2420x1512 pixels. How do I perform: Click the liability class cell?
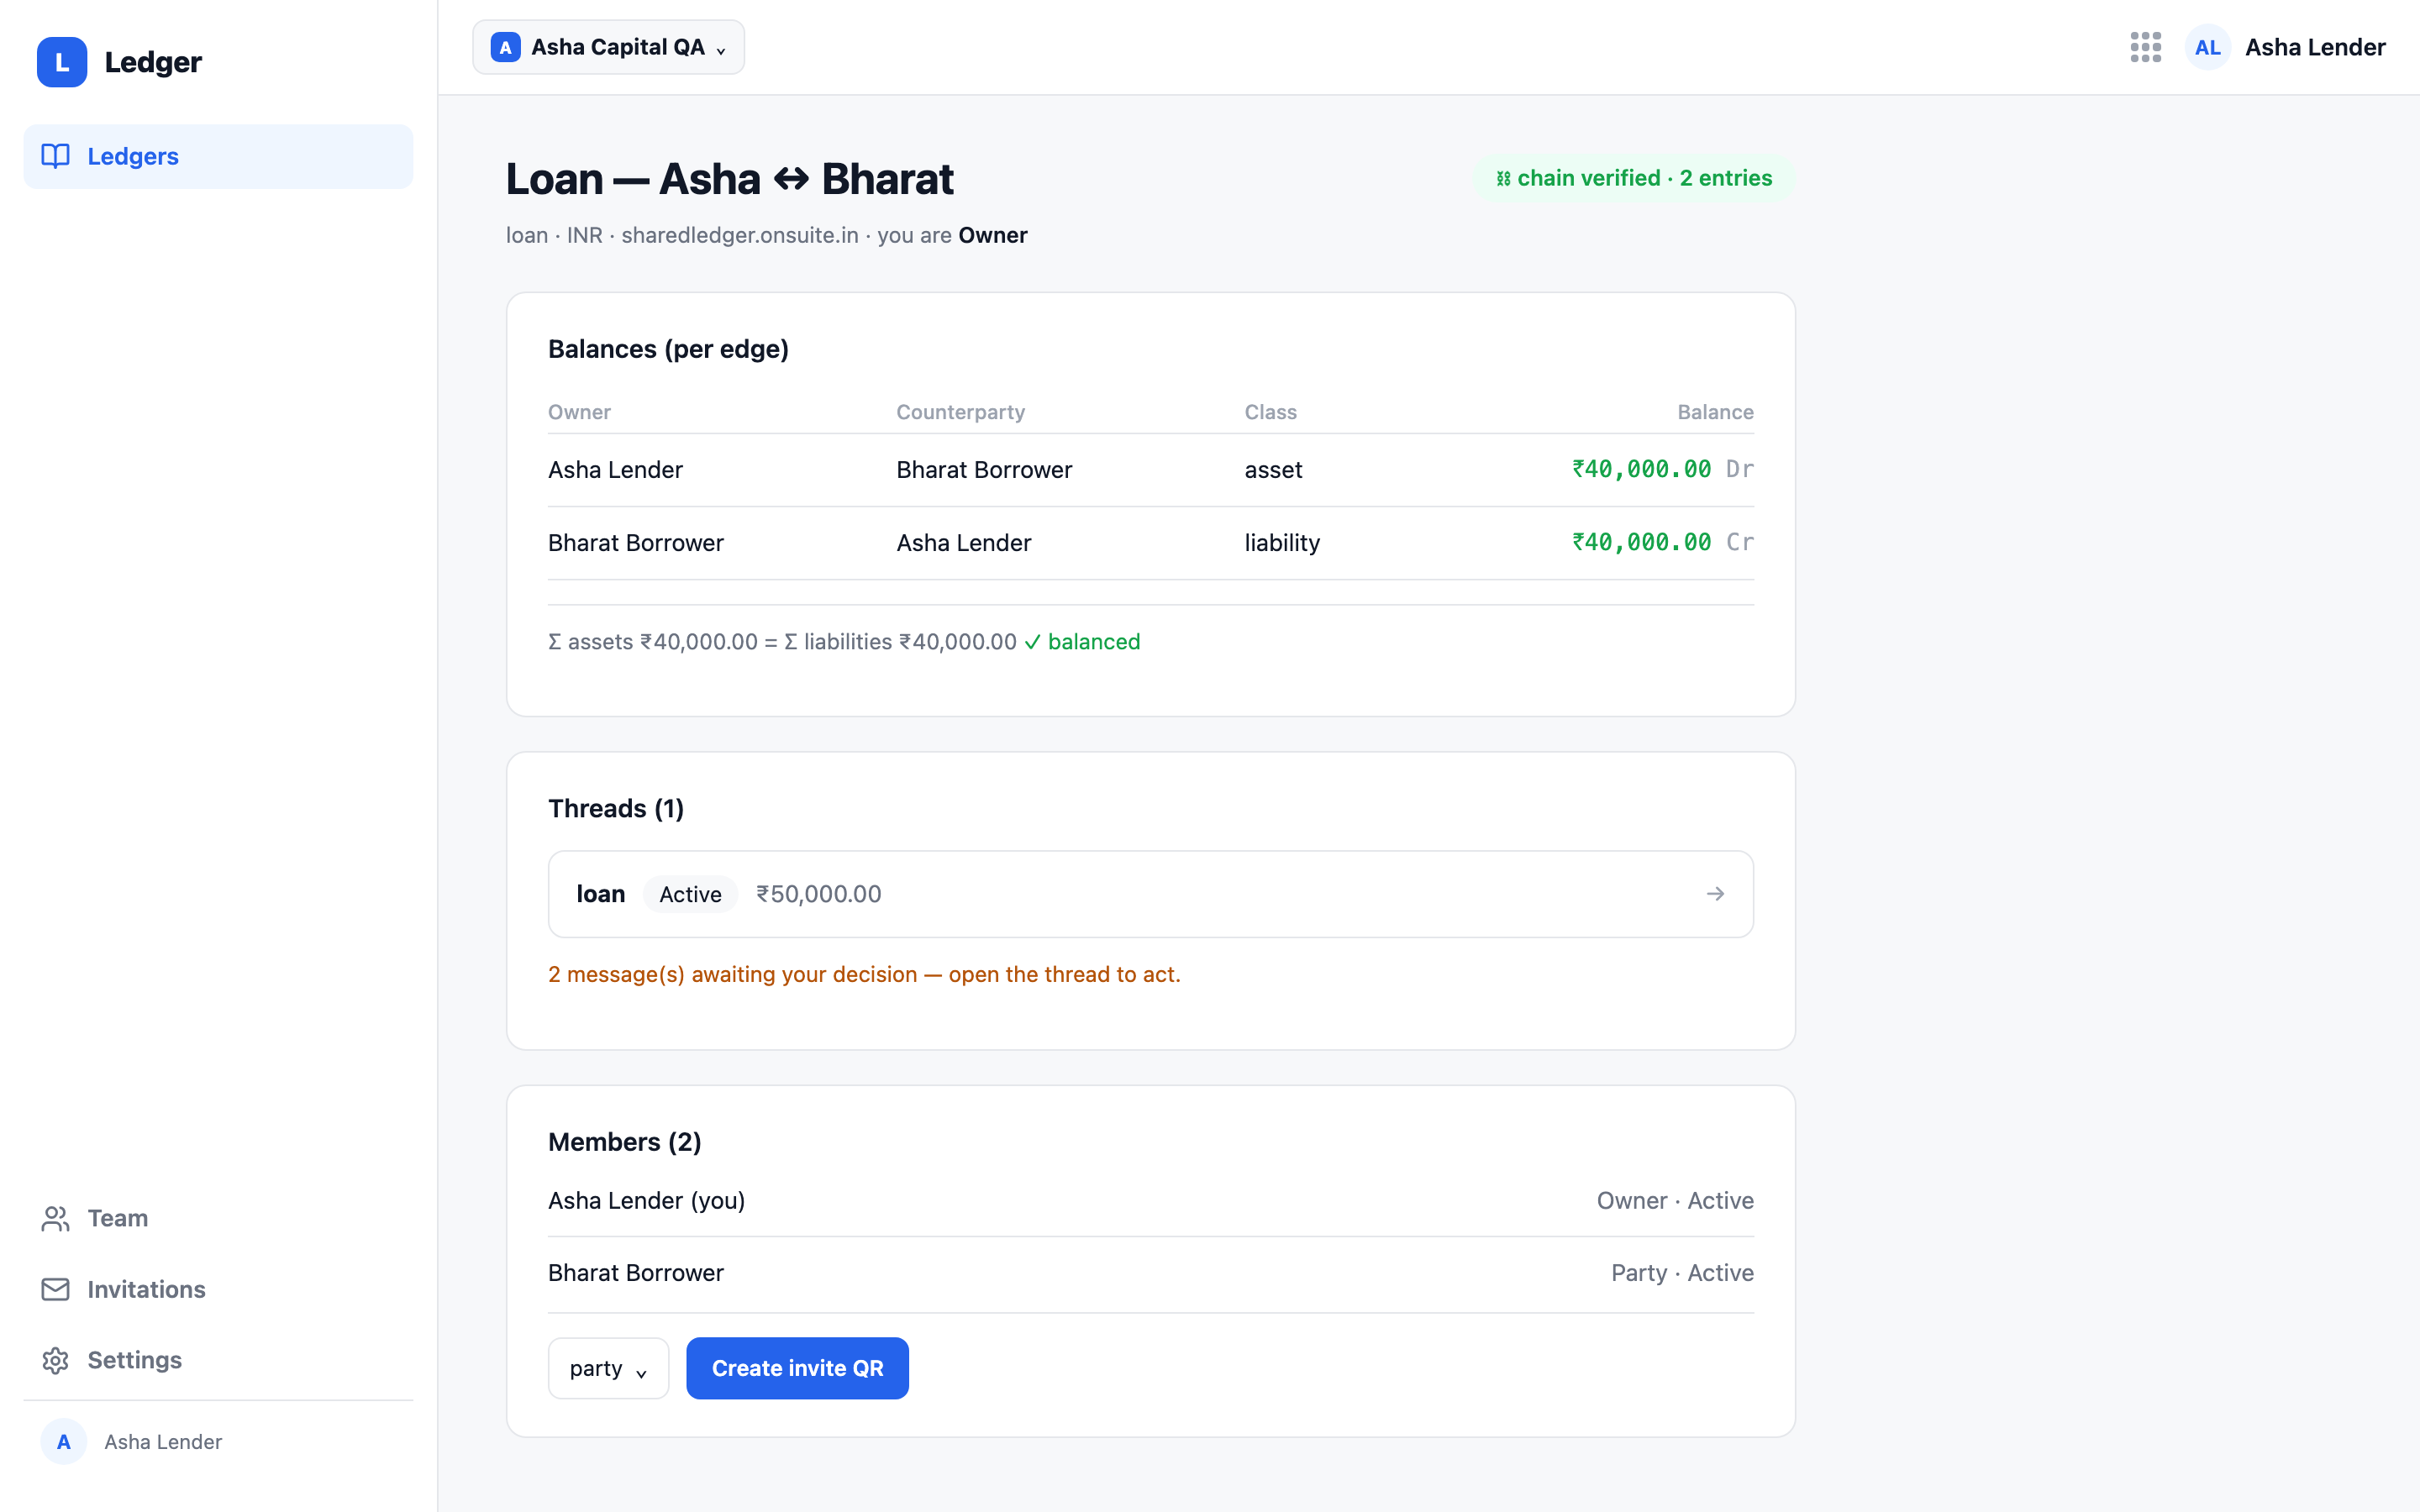[1282, 542]
